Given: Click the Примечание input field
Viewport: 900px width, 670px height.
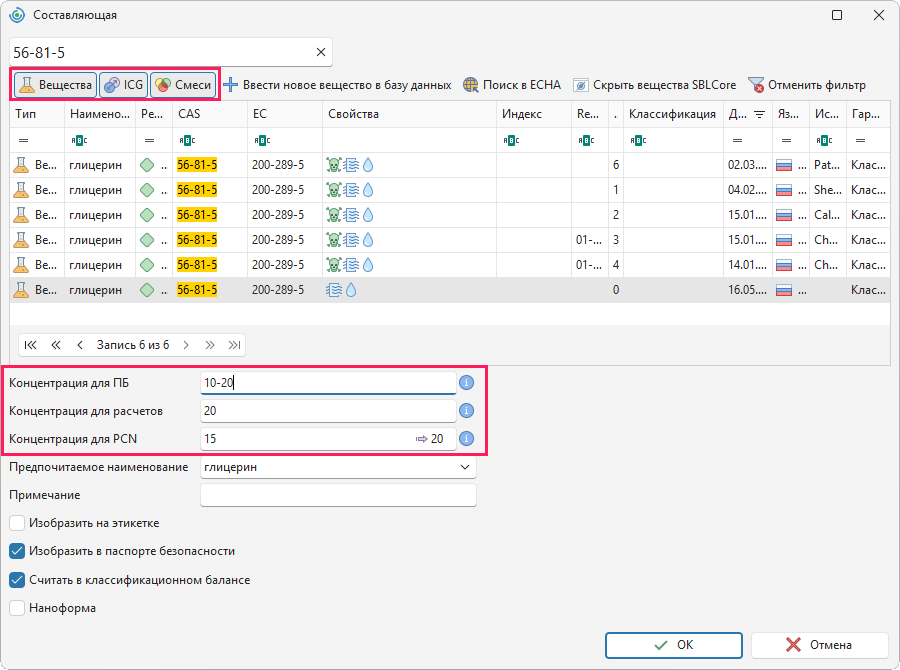Looking at the screenshot, I should point(338,495).
